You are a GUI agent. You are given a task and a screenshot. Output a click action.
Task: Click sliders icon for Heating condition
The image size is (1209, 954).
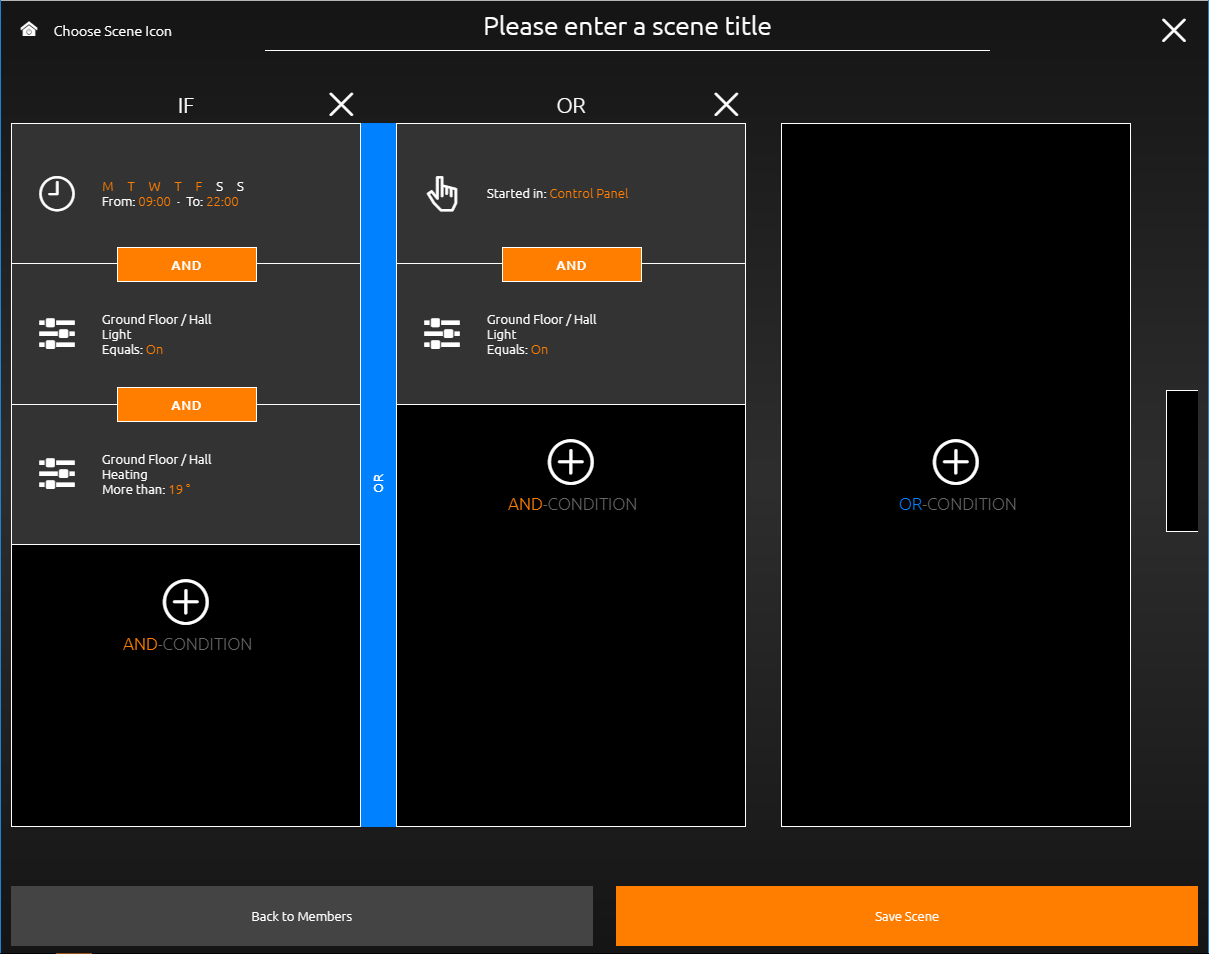pos(57,473)
